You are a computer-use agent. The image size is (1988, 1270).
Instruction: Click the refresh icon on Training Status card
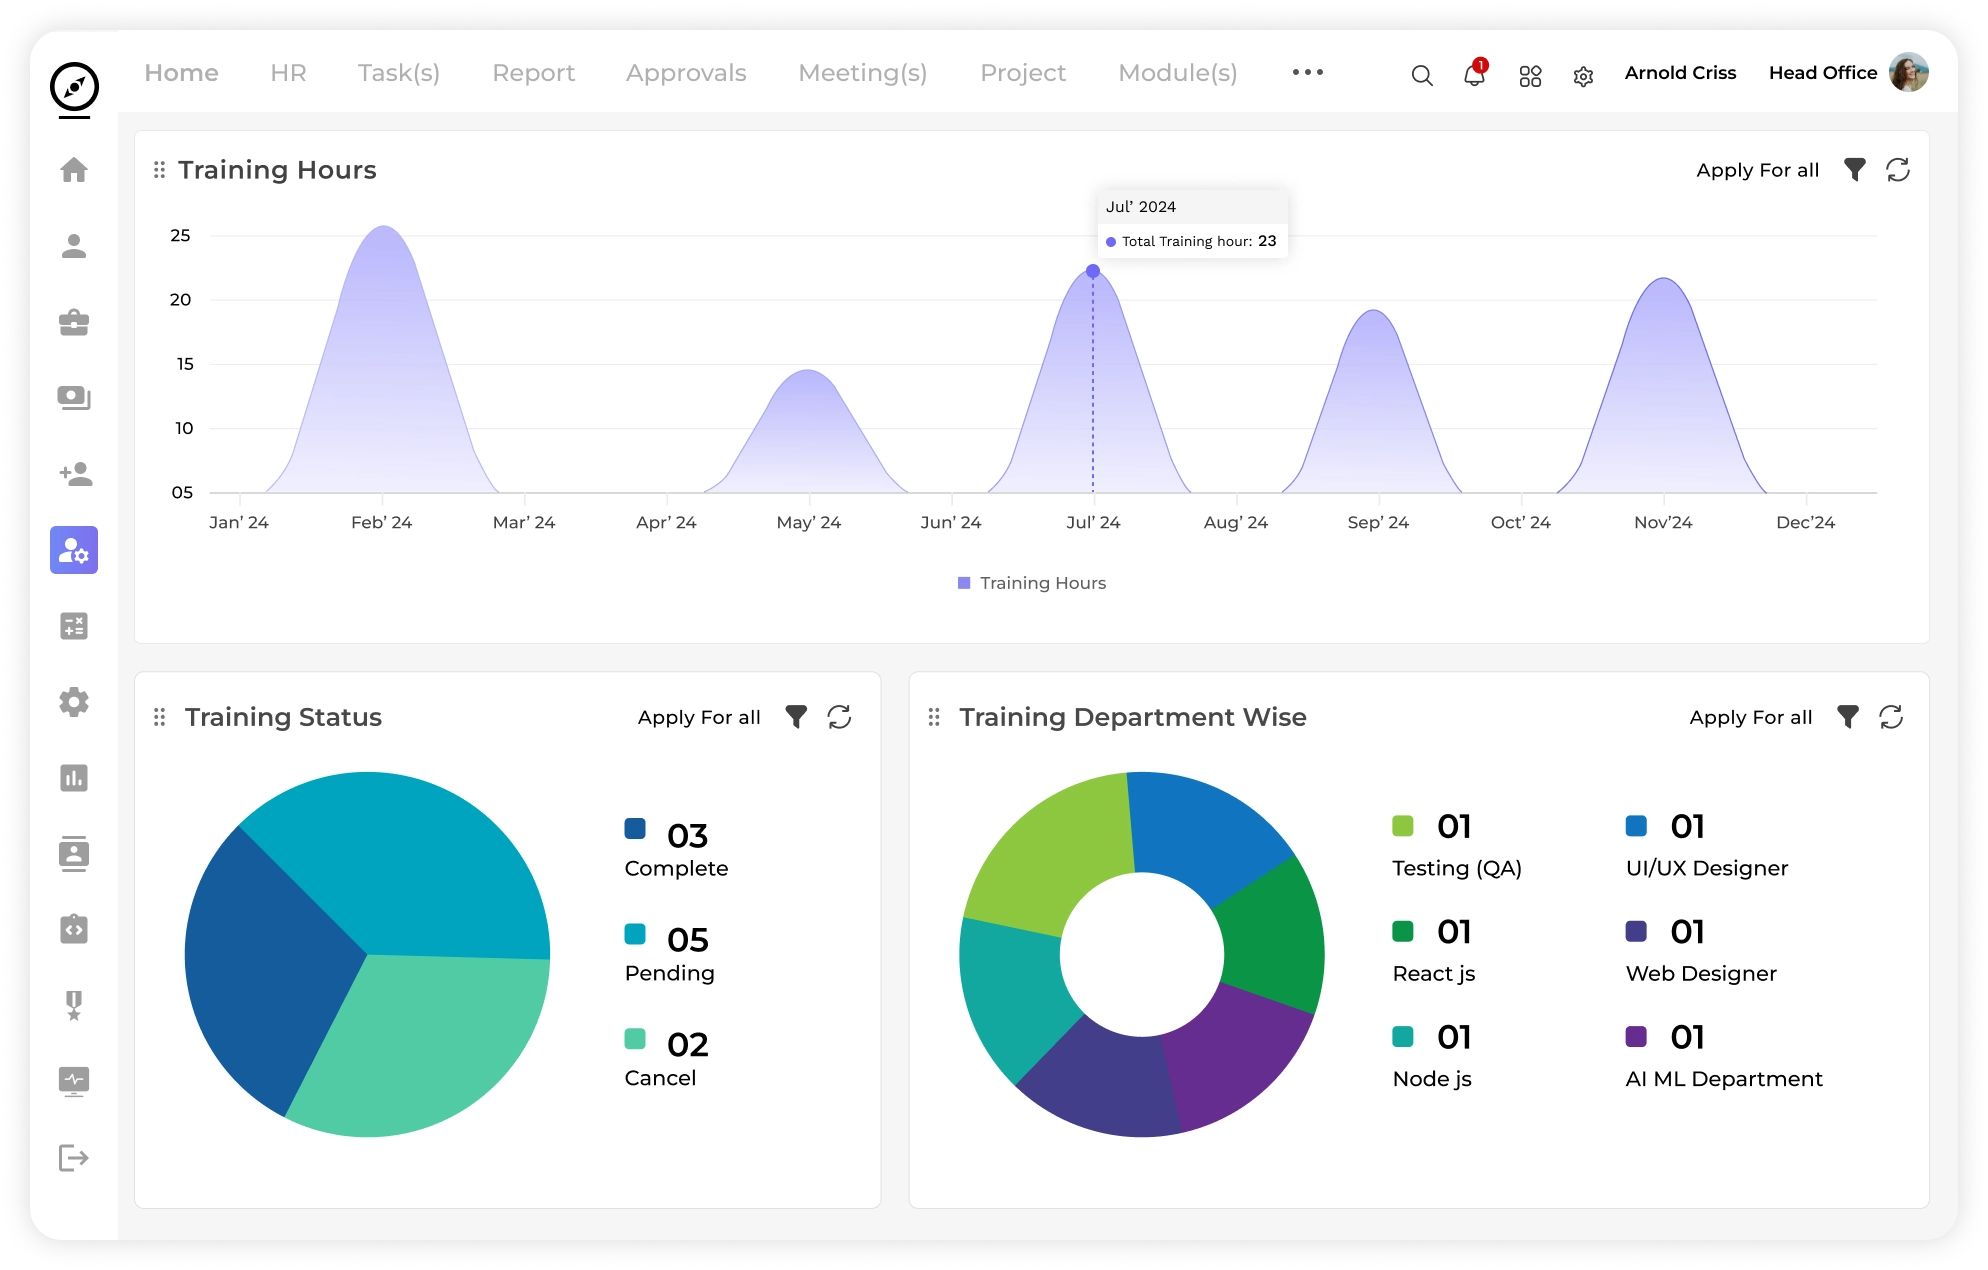coord(840,717)
